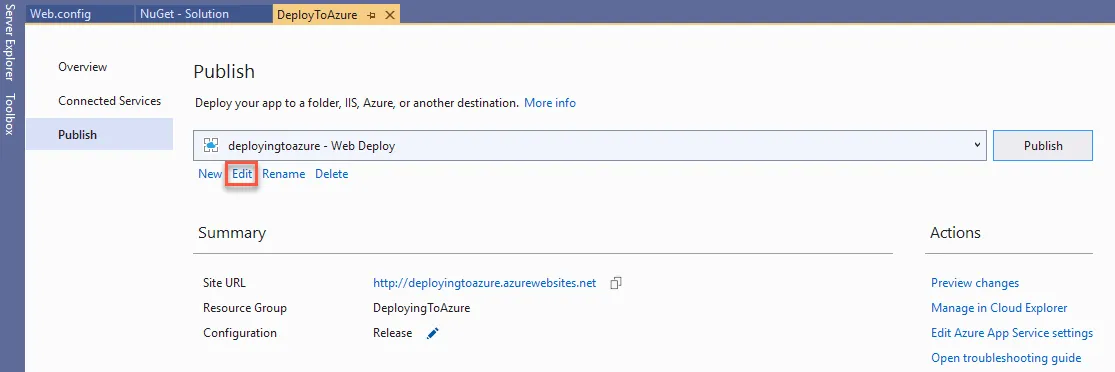Click the DeployingToAzure resource group value

point(422,308)
